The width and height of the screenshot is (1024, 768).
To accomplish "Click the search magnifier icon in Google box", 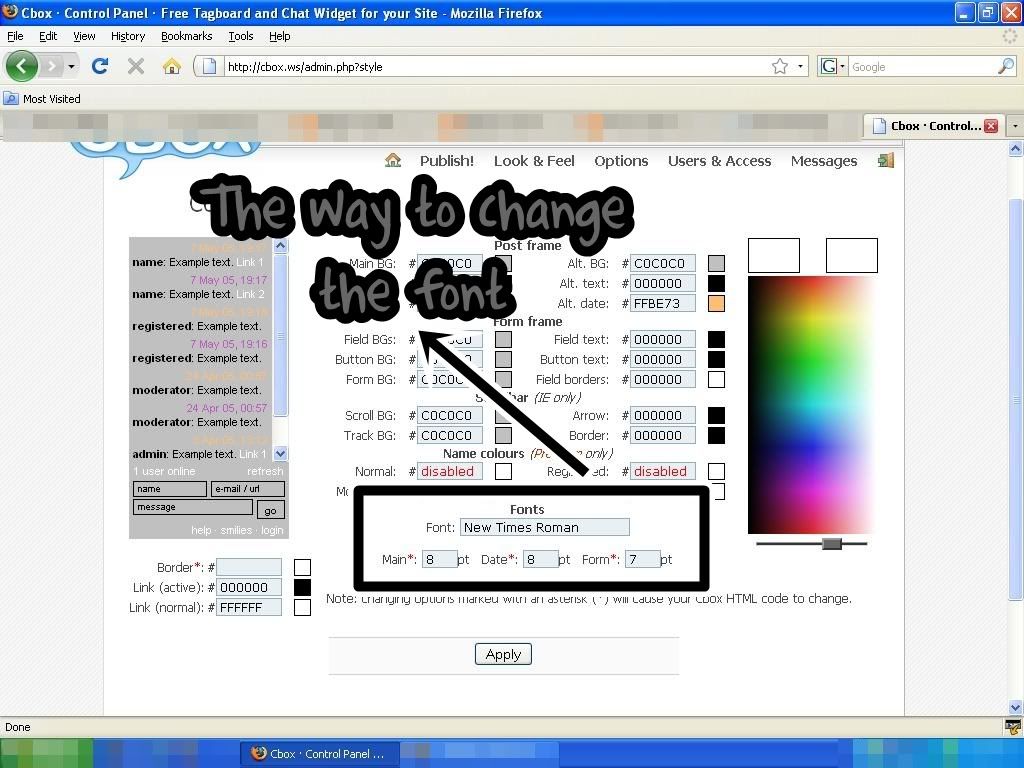I will (1005, 66).
